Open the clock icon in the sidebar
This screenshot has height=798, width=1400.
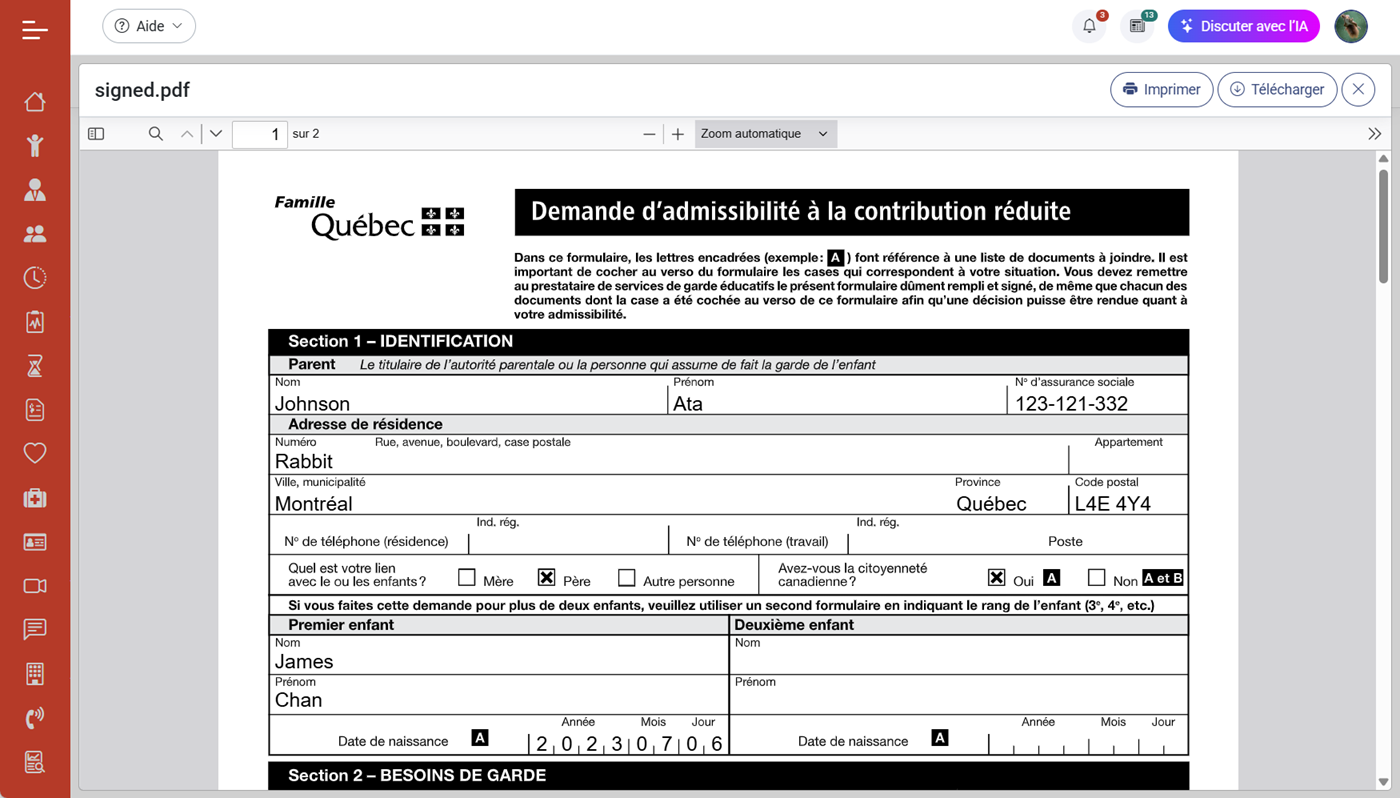click(x=35, y=278)
